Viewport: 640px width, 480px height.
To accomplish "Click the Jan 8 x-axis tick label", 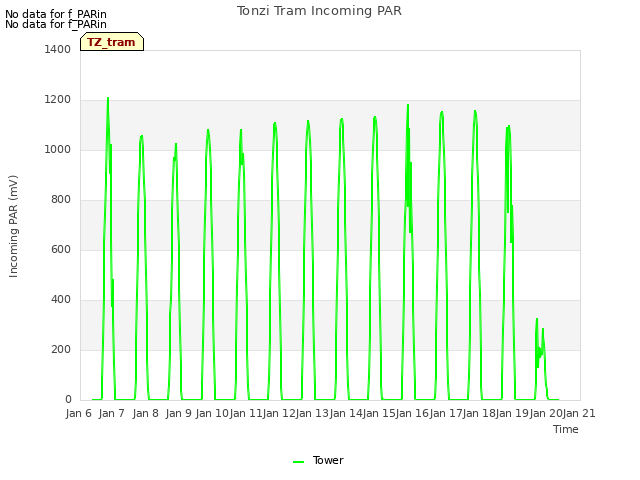I will click(145, 413).
